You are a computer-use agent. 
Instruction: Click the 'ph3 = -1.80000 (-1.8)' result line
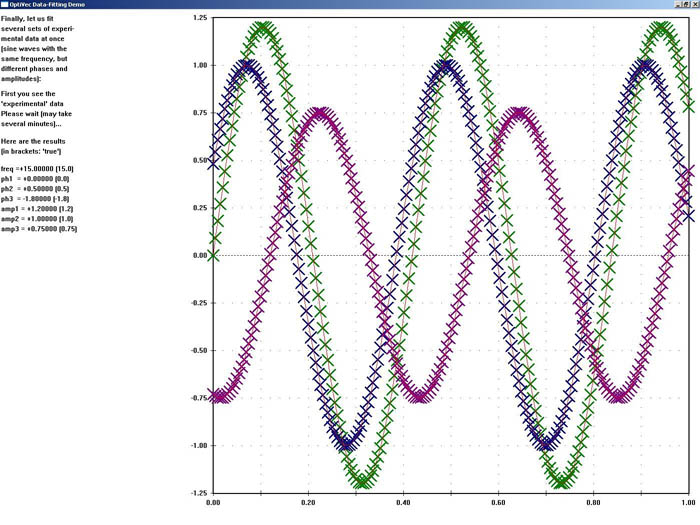coord(35,199)
